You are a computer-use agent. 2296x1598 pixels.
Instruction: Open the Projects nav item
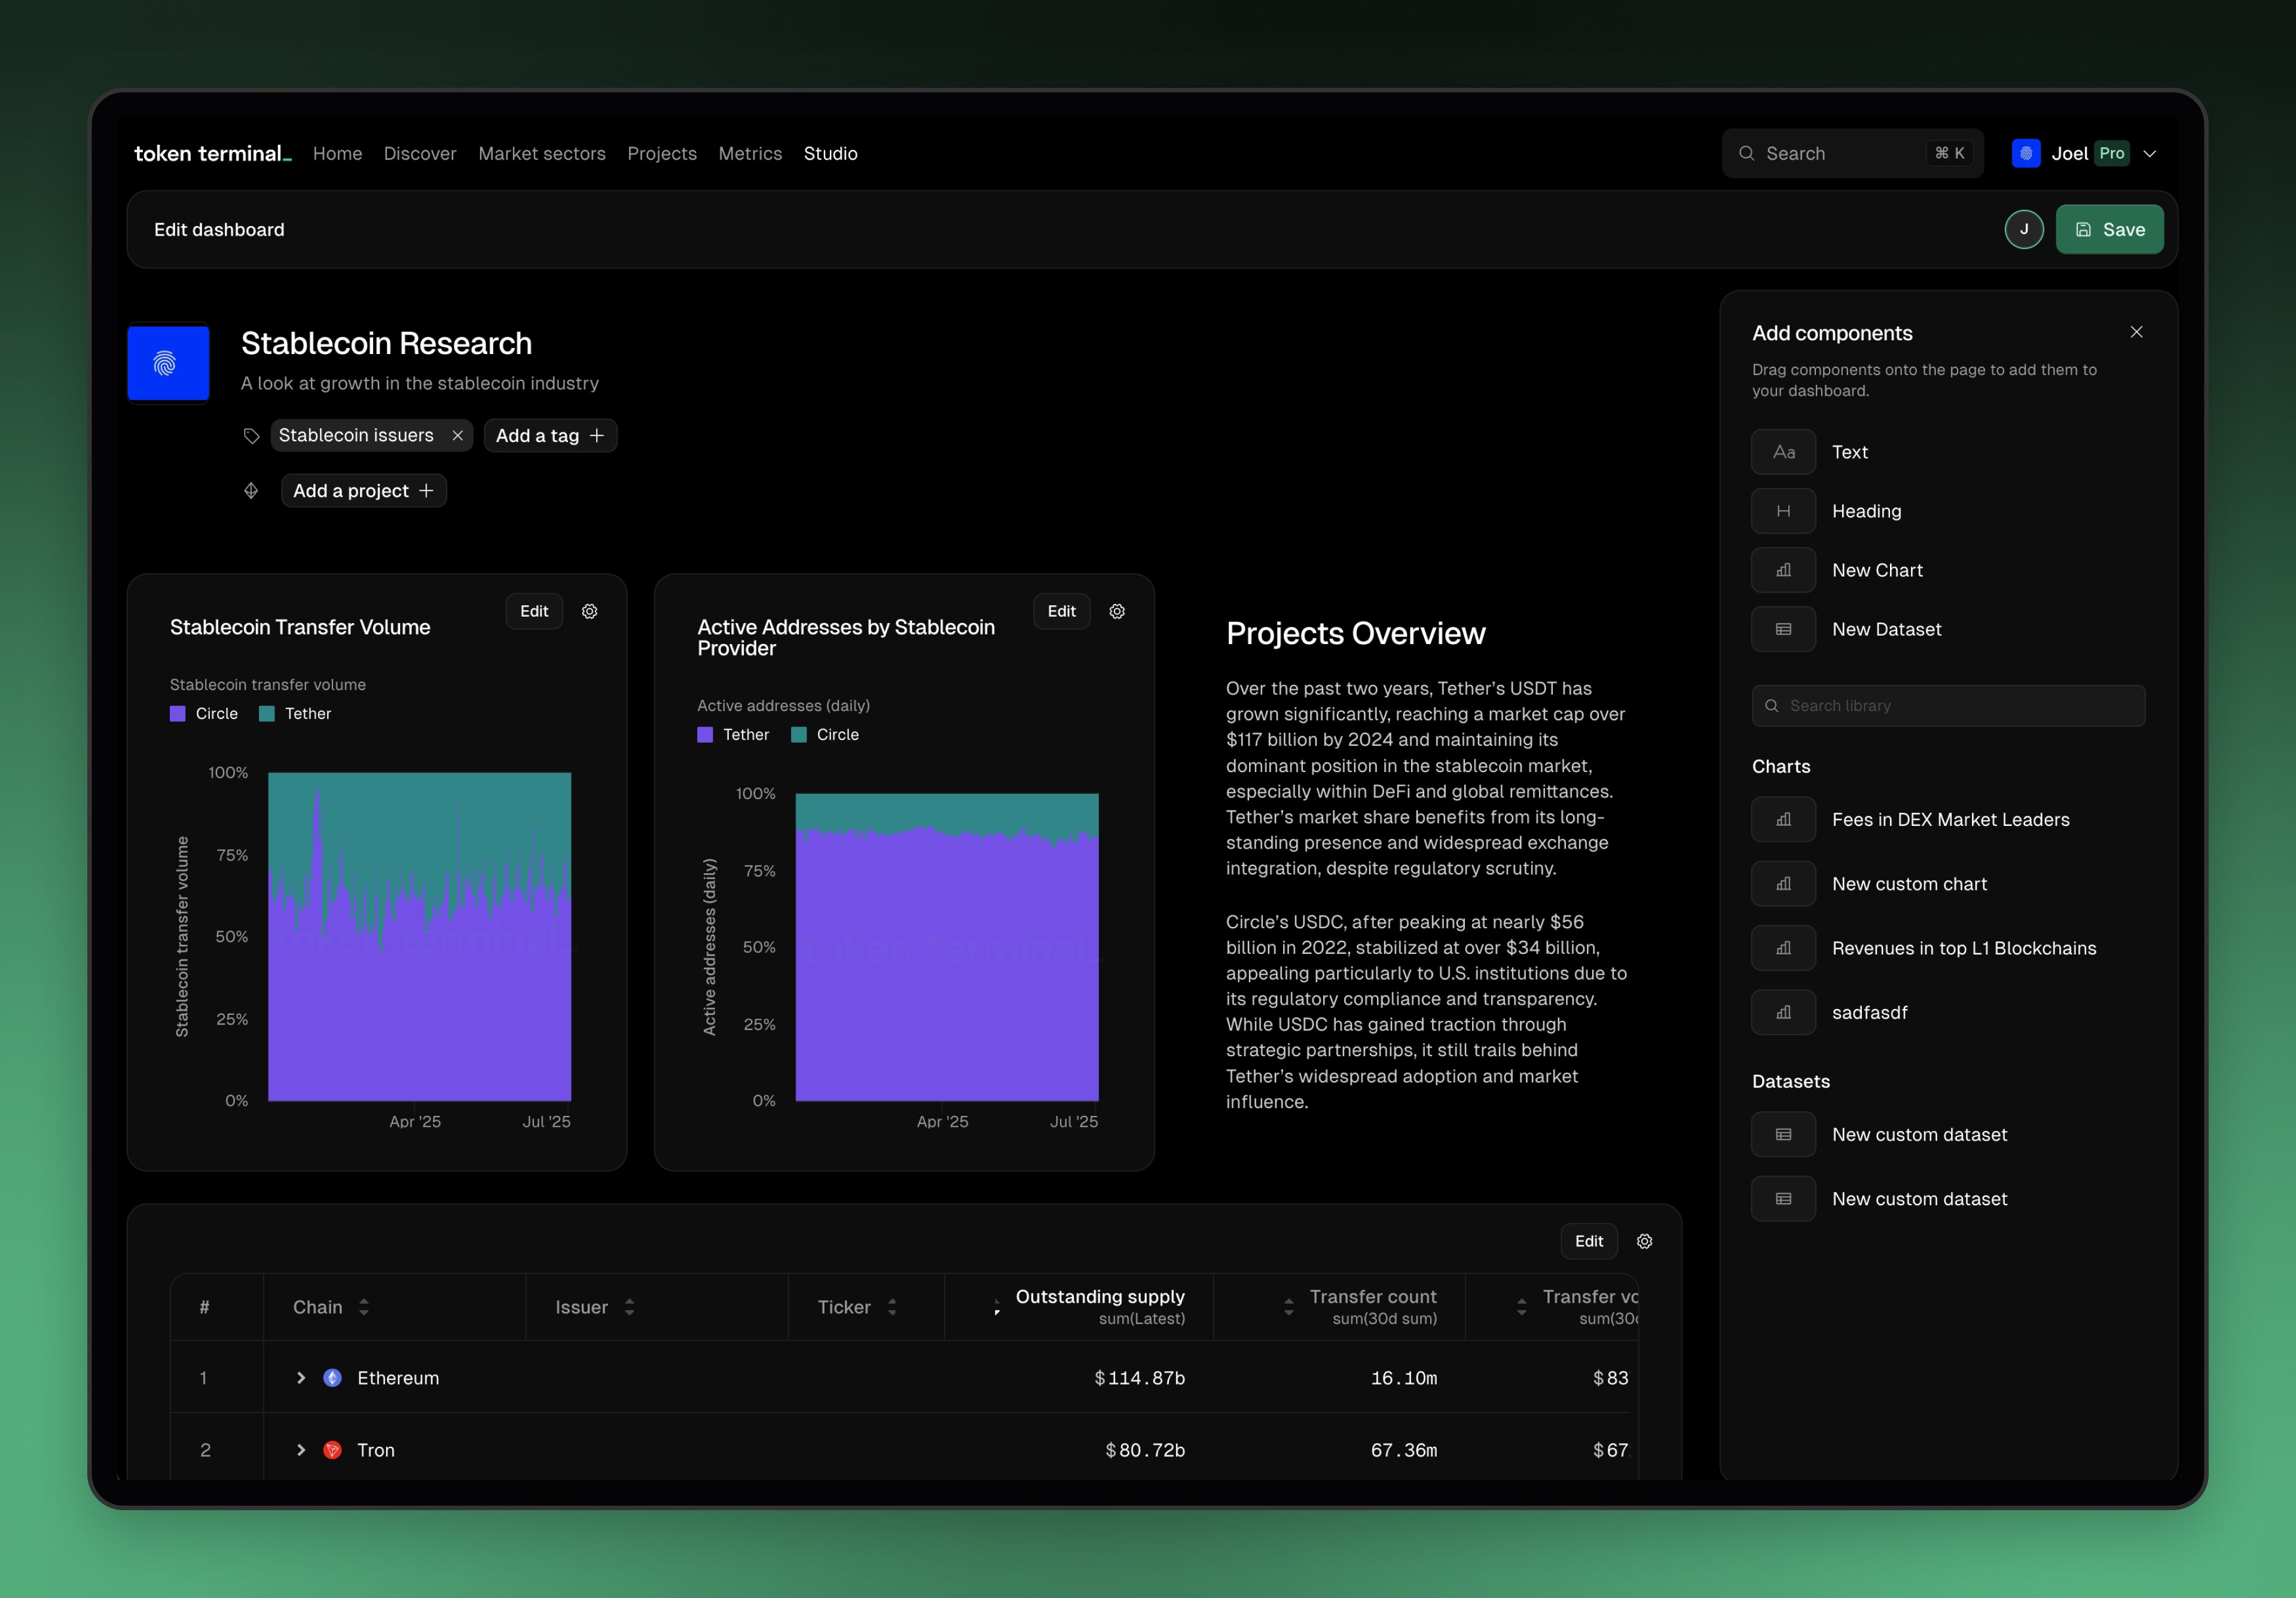pyautogui.click(x=662, y=153)
